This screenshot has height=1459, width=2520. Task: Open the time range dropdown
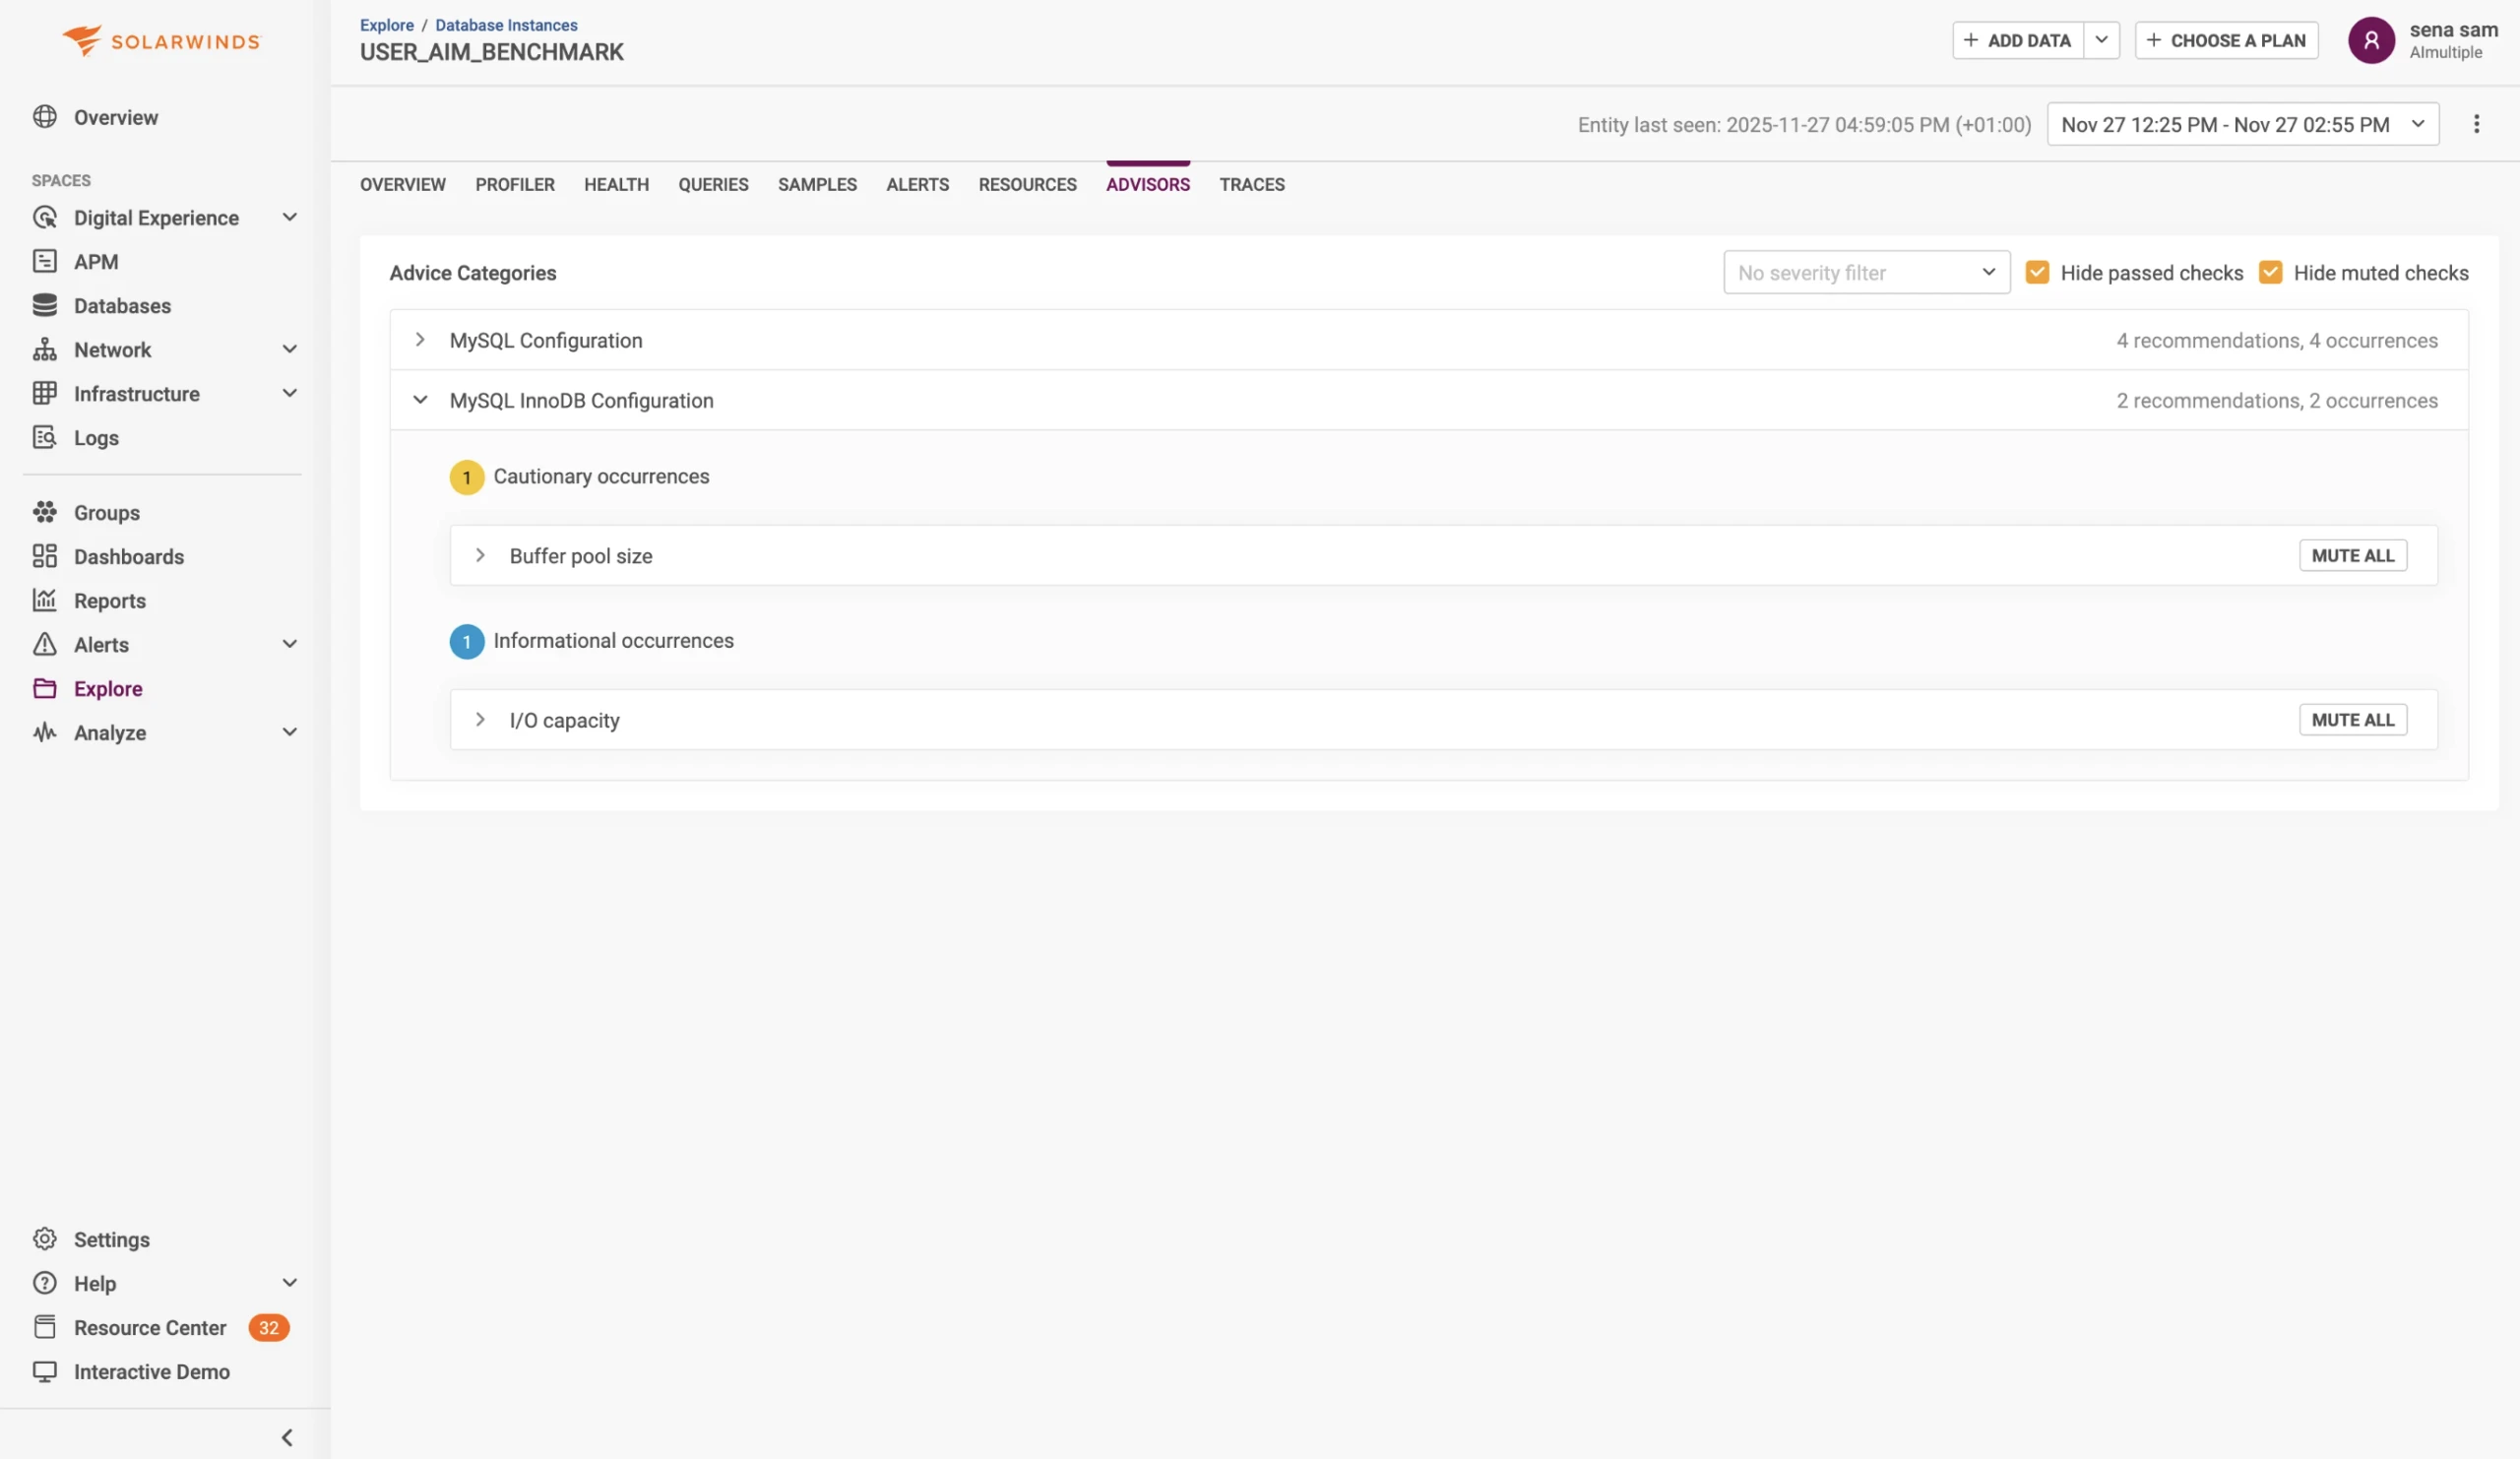click(x=2242, y=124)
